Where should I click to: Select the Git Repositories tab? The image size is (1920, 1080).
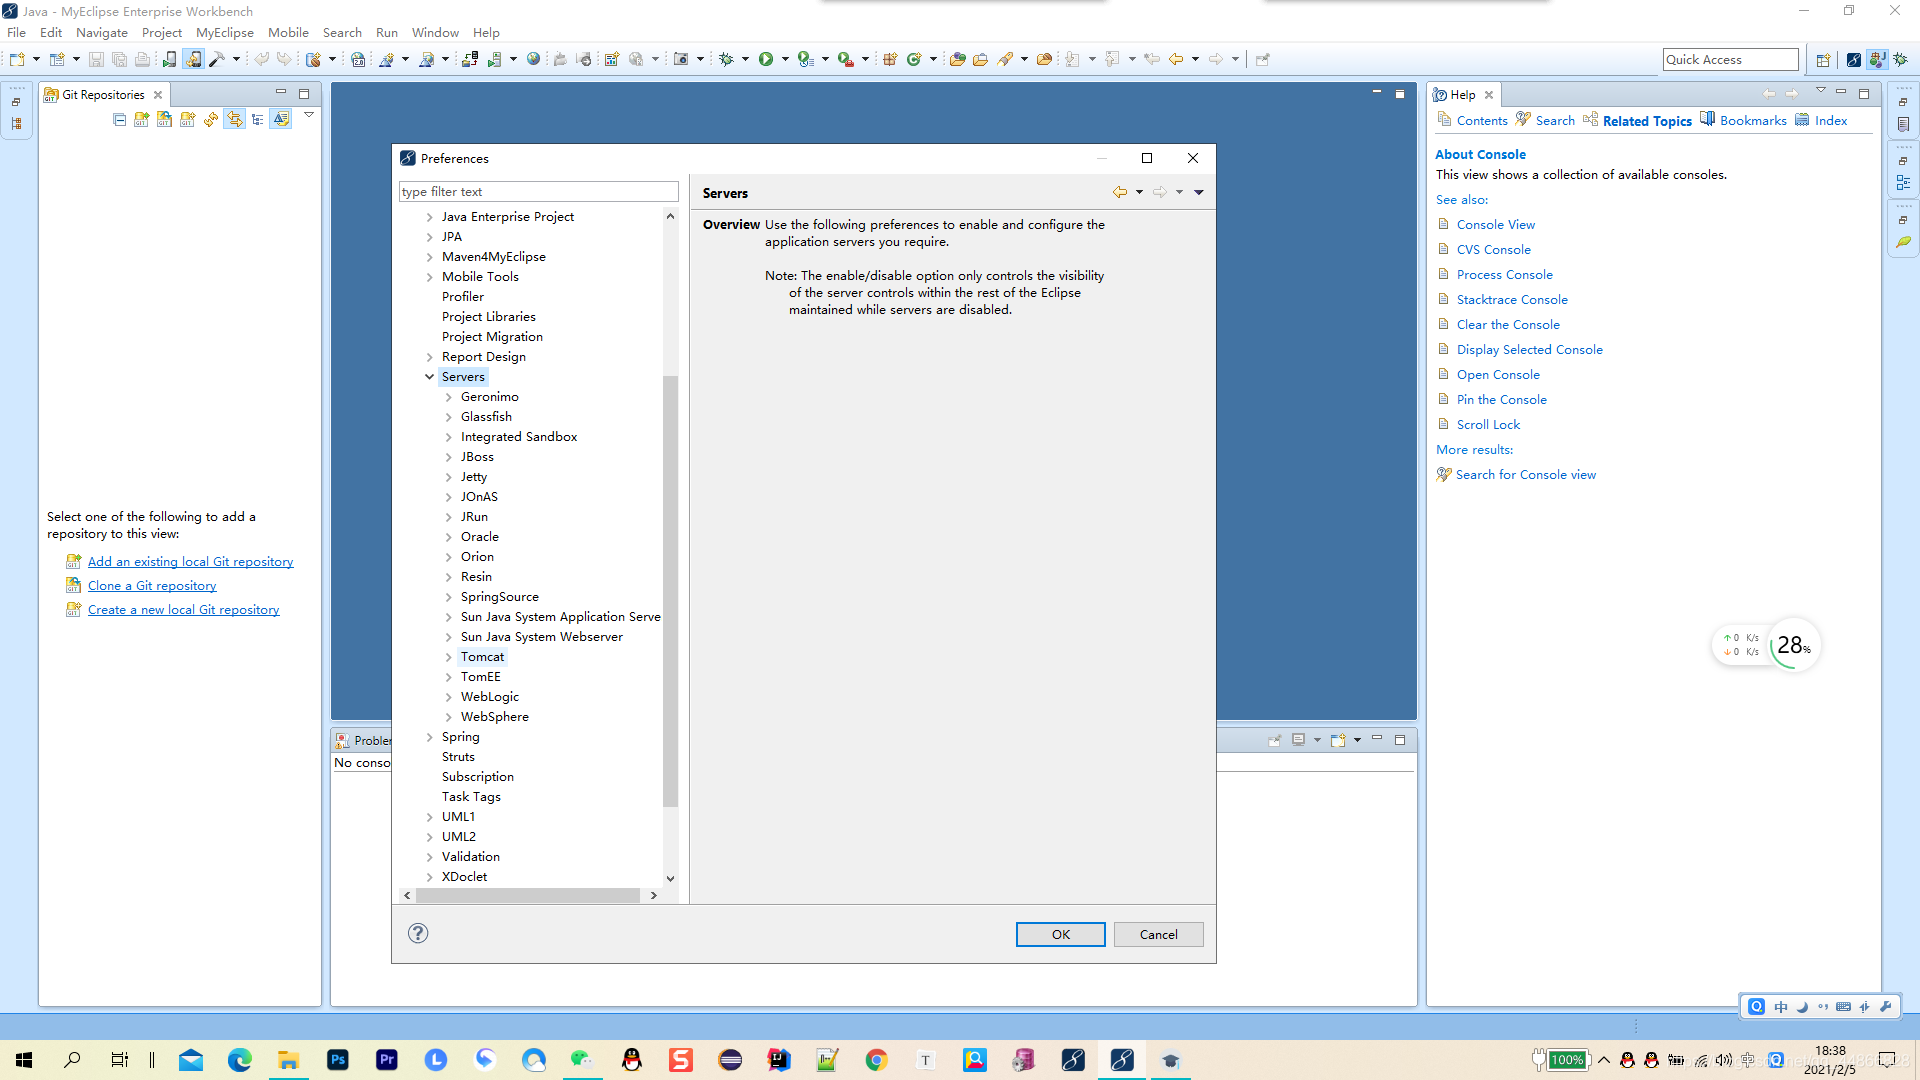(103, 95)
